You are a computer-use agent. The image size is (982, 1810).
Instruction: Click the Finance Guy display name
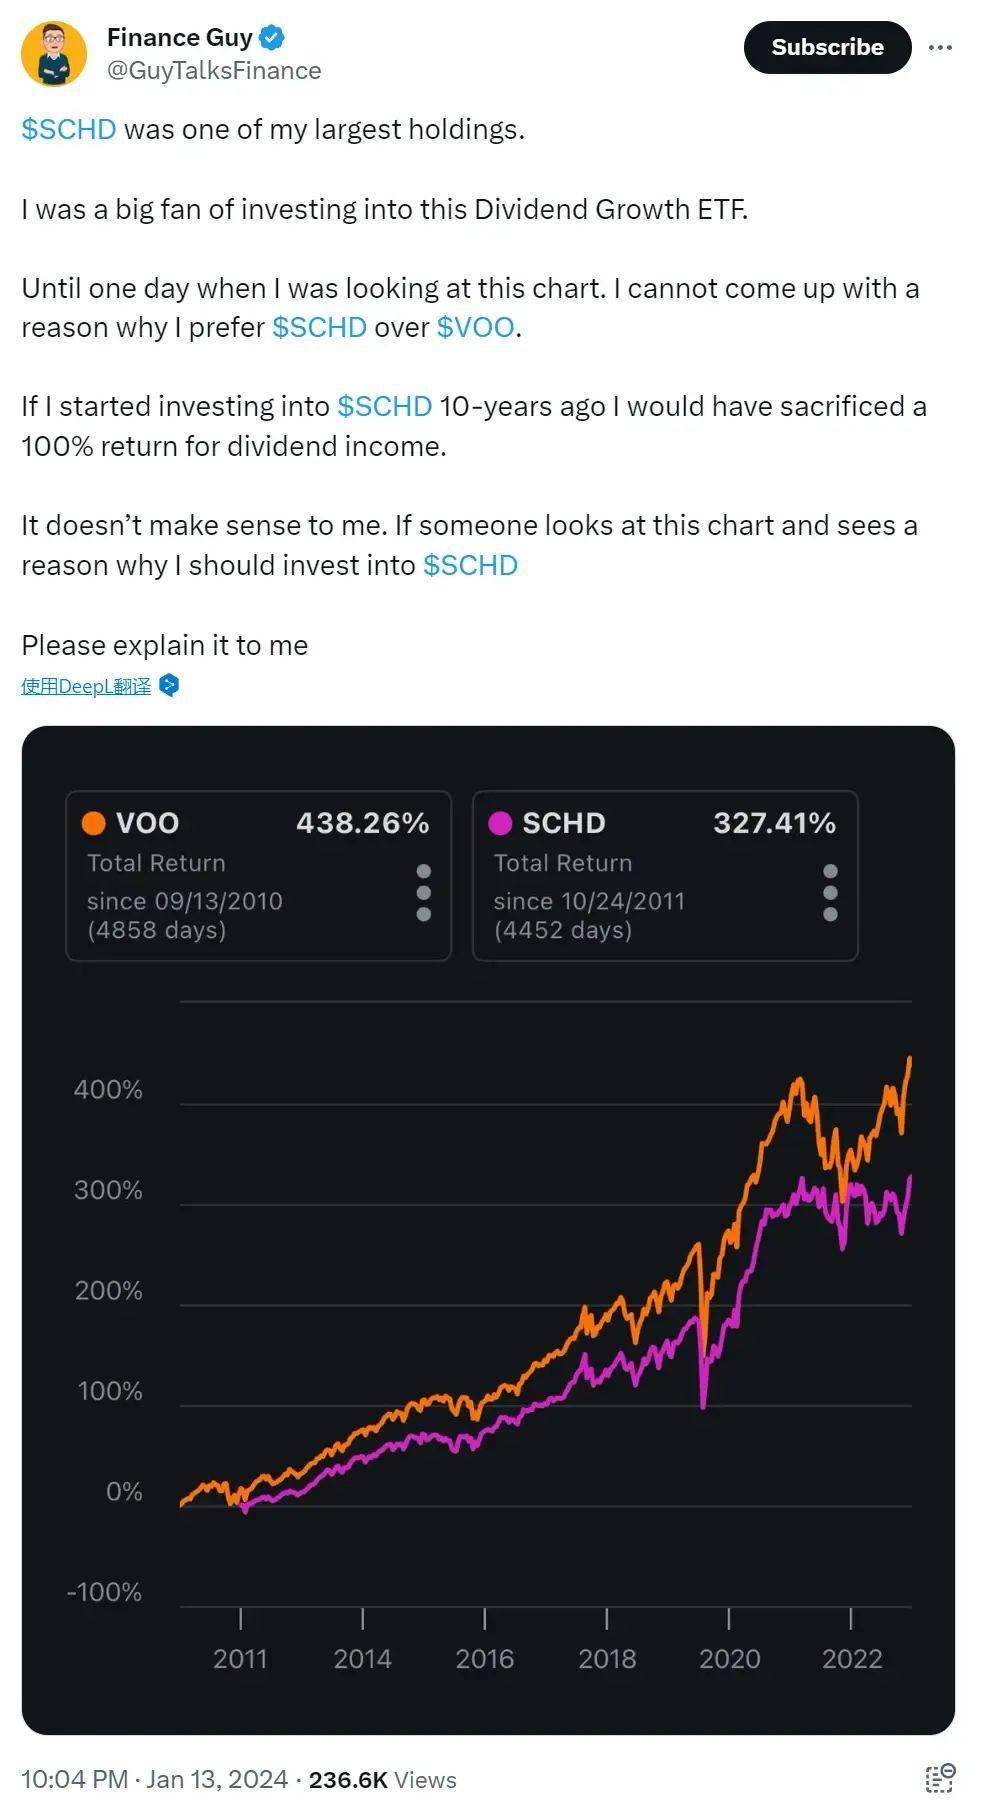(180, 38)
